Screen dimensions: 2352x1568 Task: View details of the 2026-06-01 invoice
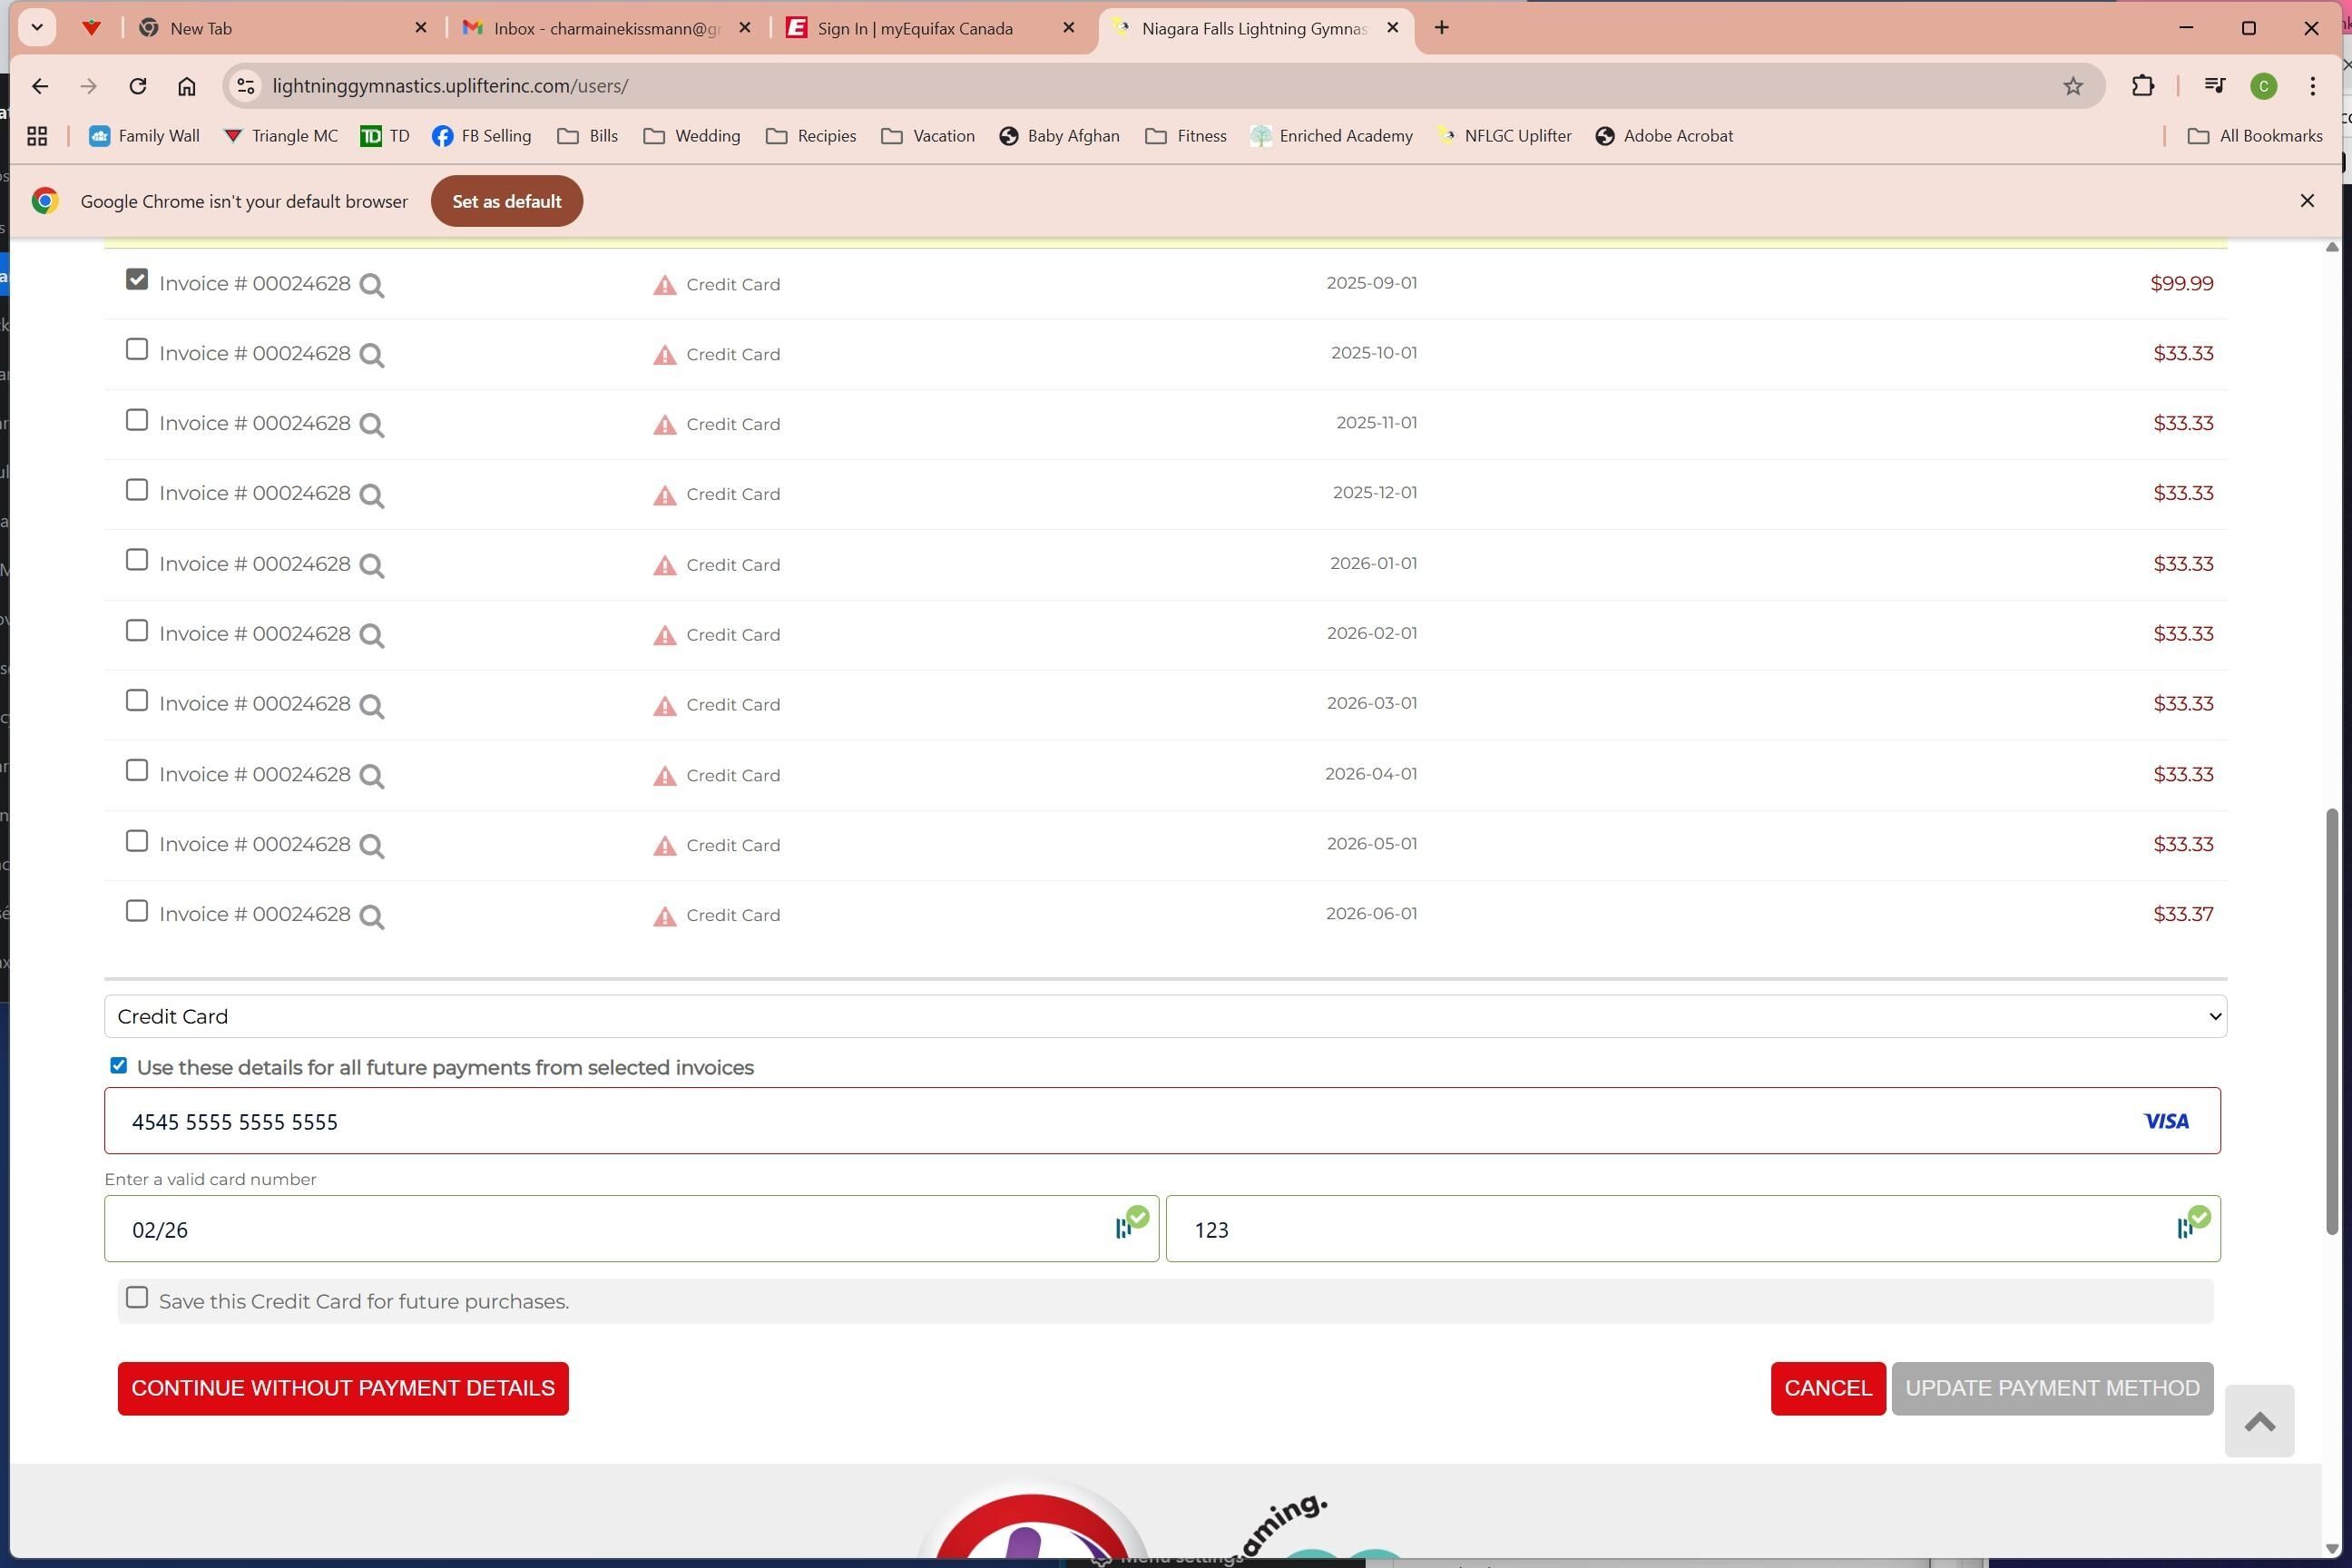pyautogui.click(x=371, y=916)
